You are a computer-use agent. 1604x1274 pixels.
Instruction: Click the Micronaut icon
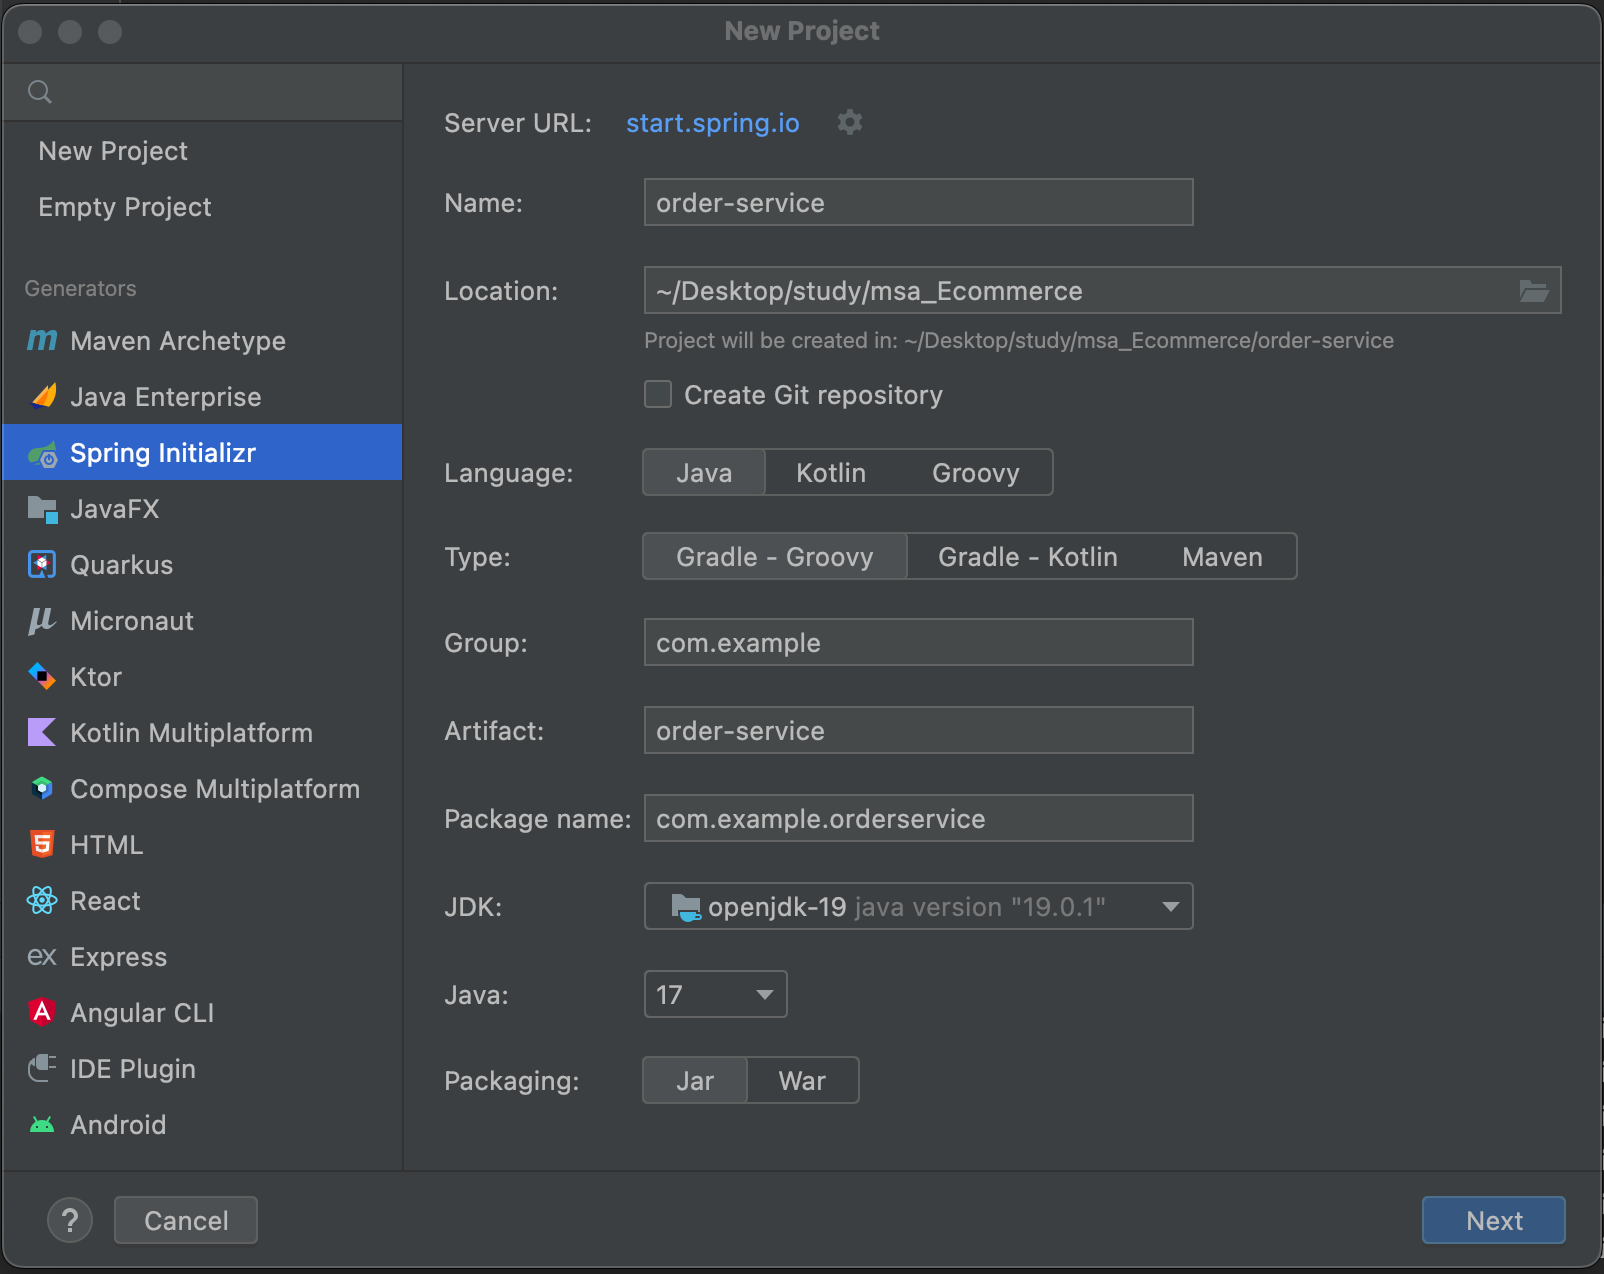pyautogui.click(x=42, y=621)
